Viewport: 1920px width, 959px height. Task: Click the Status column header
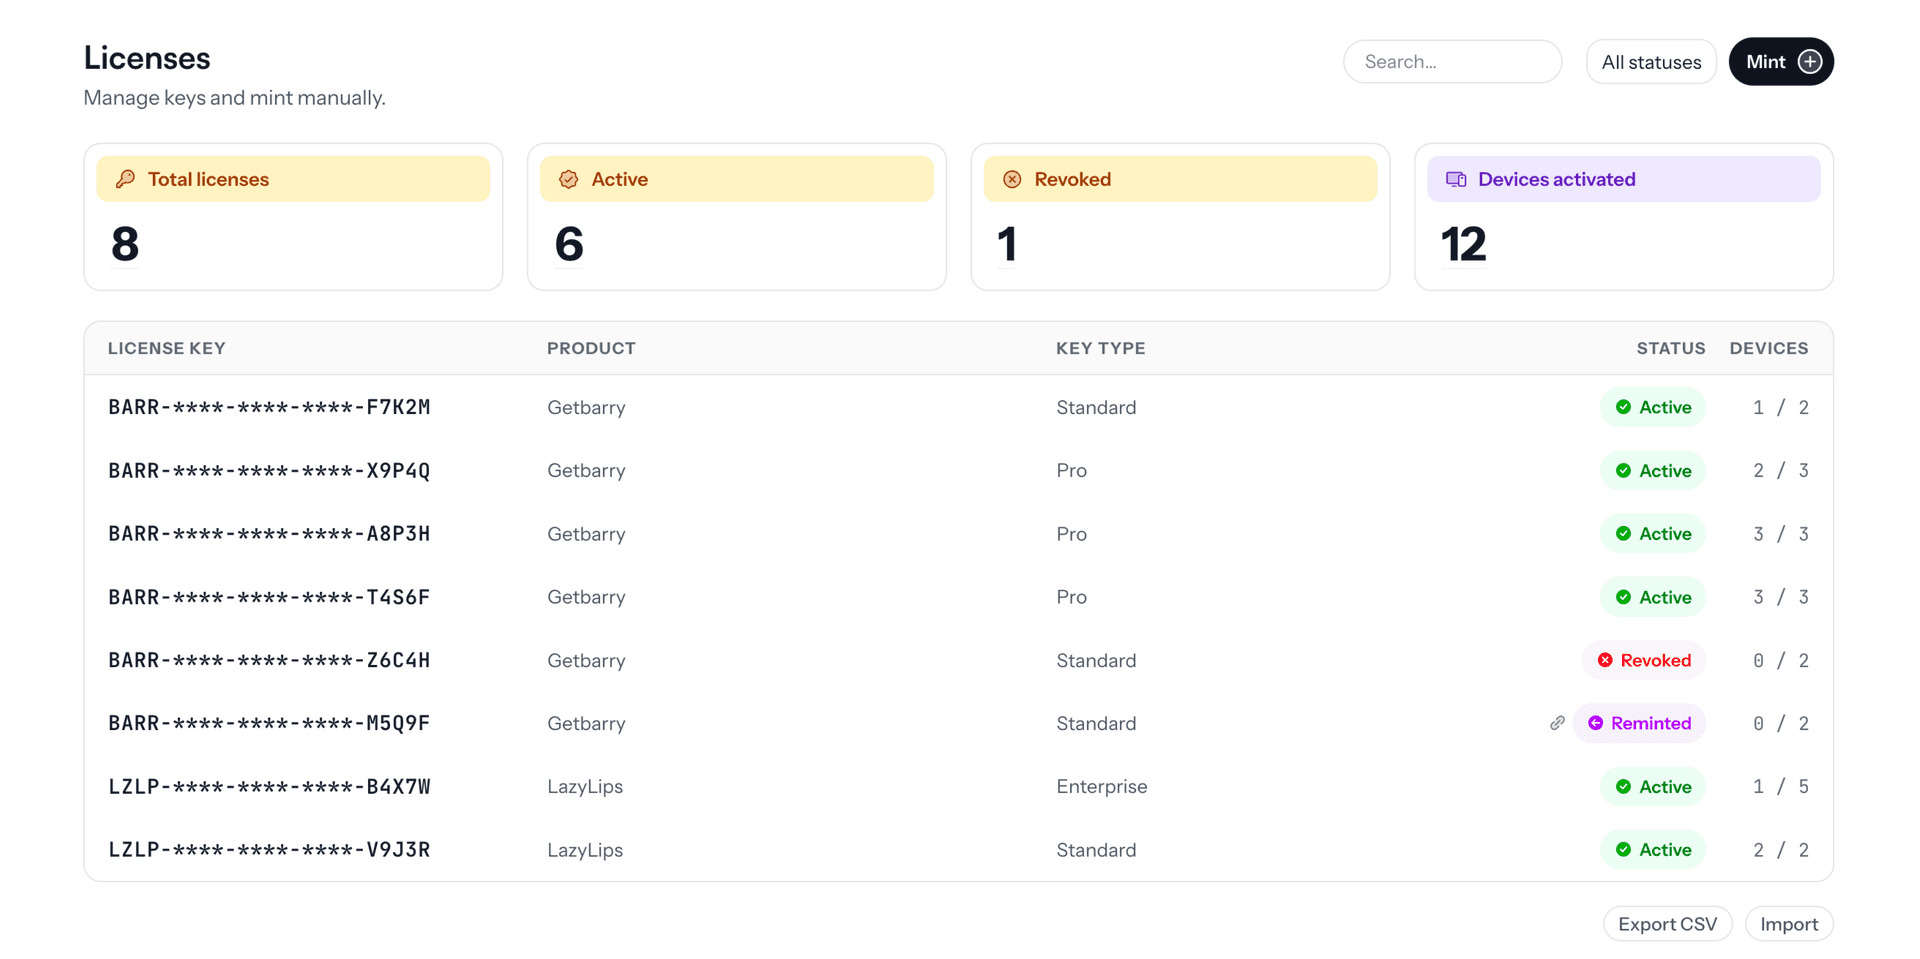coord(1671,348)
